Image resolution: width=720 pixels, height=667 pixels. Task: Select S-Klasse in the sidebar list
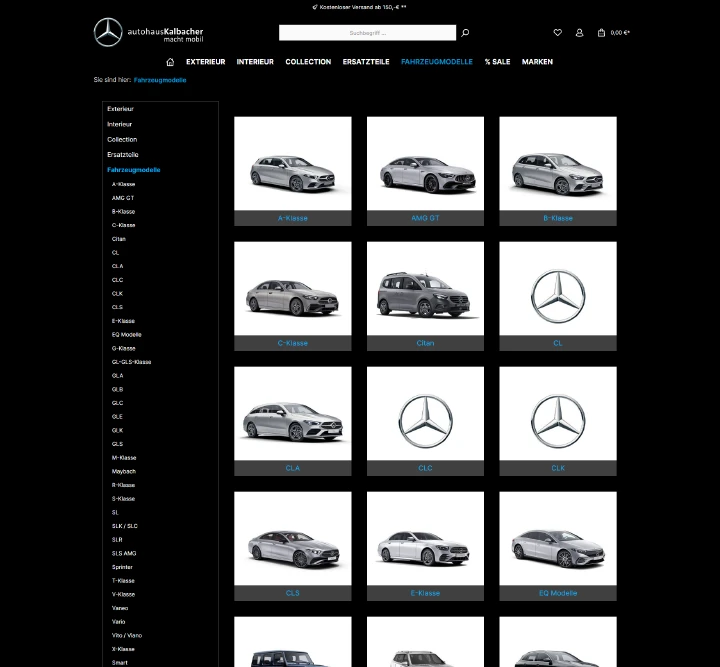tap(124, 499)
